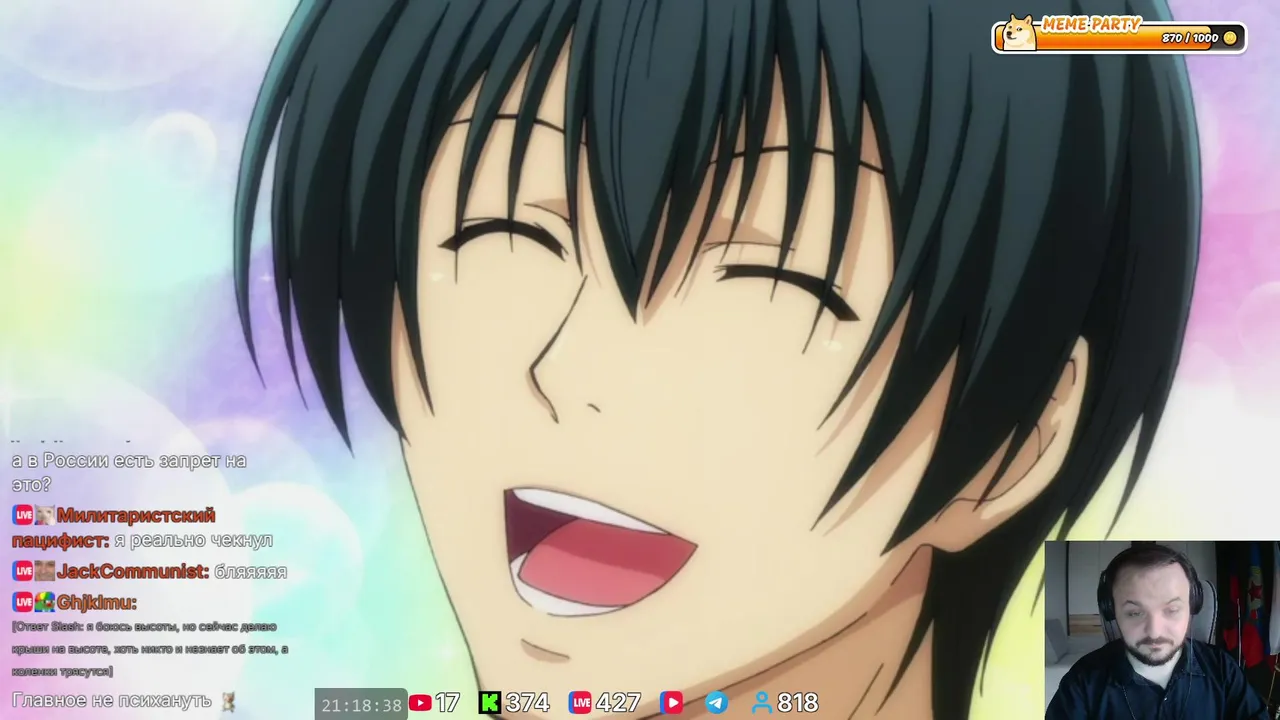Click the LIVE badge beside JackCommunist
Screen dimensions: 1280x720
(23, 571)
